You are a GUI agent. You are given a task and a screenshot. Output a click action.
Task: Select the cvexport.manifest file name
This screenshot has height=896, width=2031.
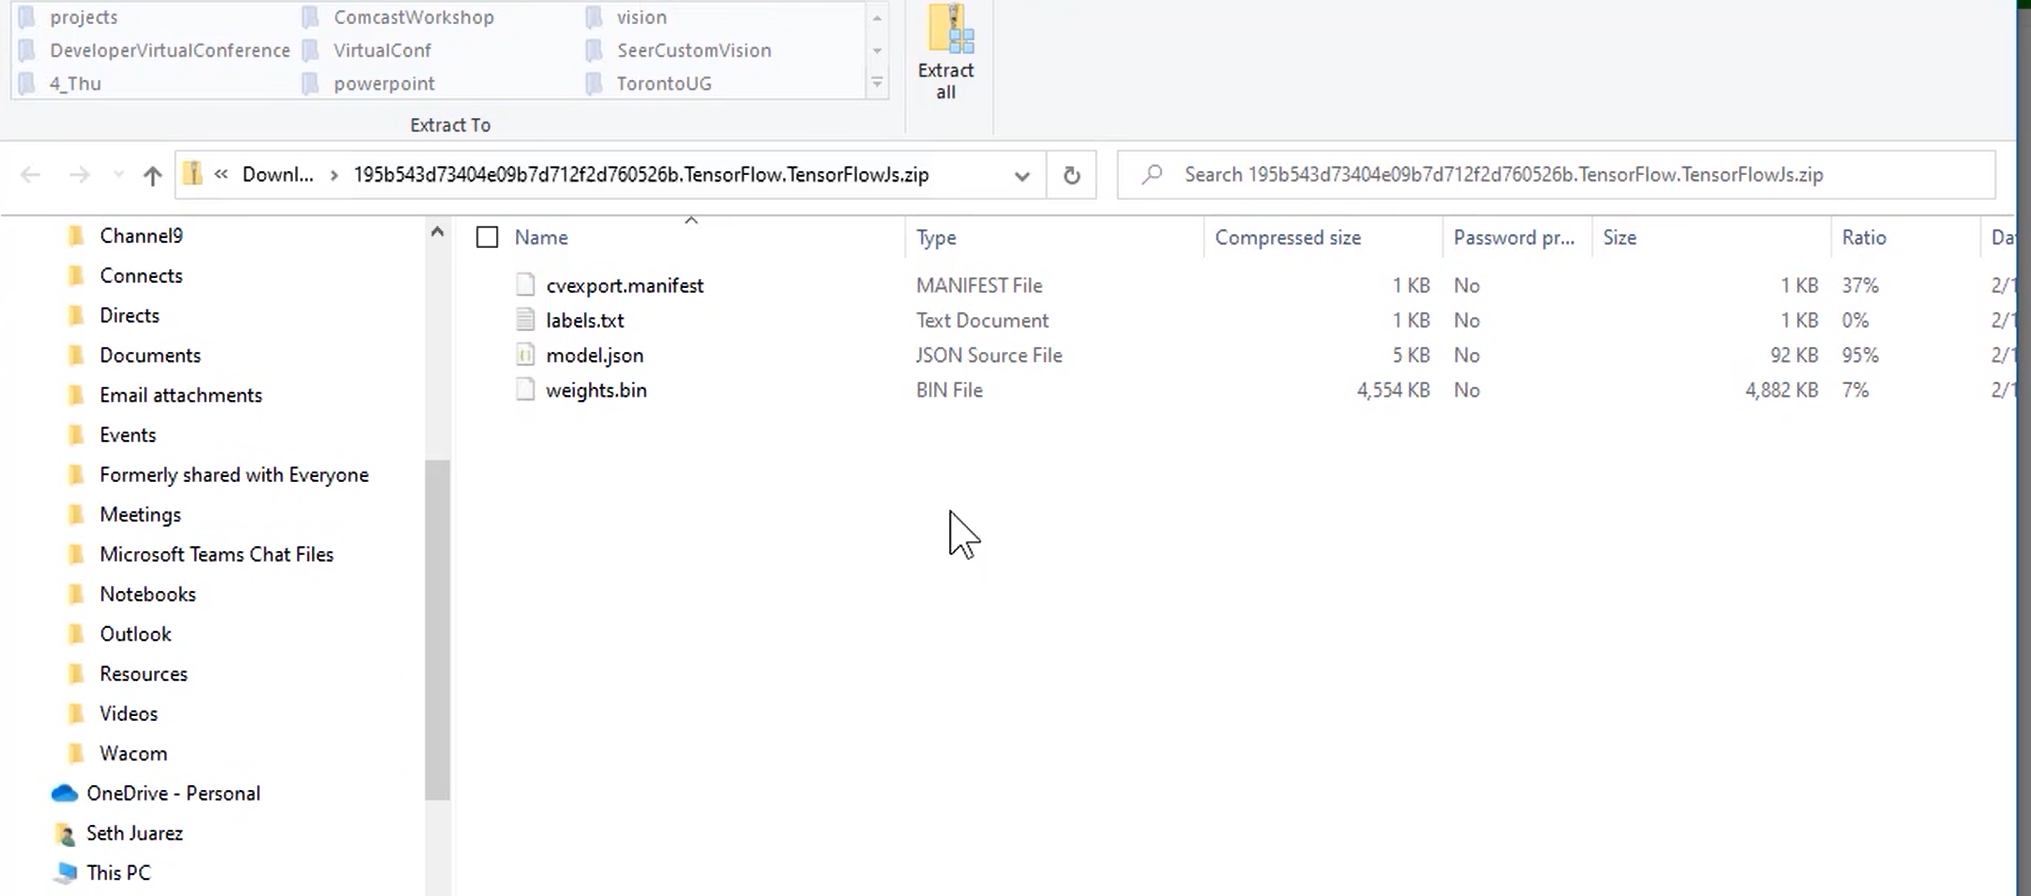pos(625,285)
